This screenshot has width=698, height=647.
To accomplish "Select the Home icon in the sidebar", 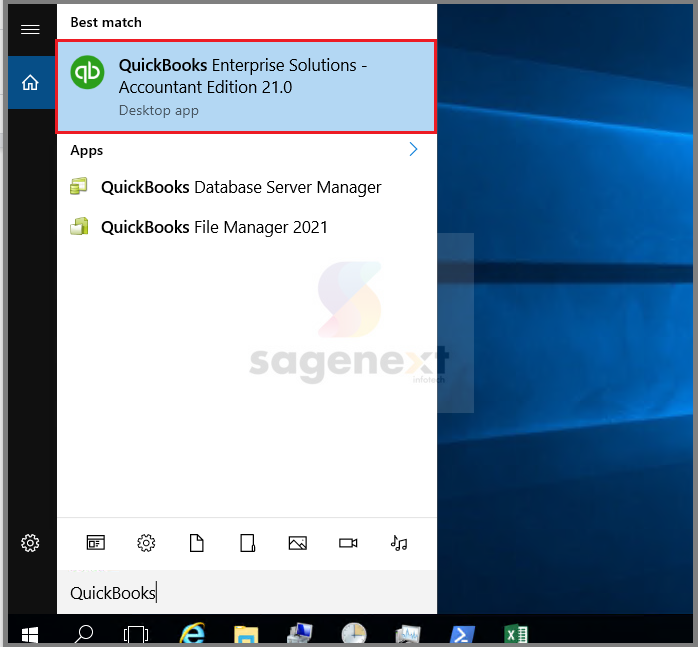I will coord(30,82).
